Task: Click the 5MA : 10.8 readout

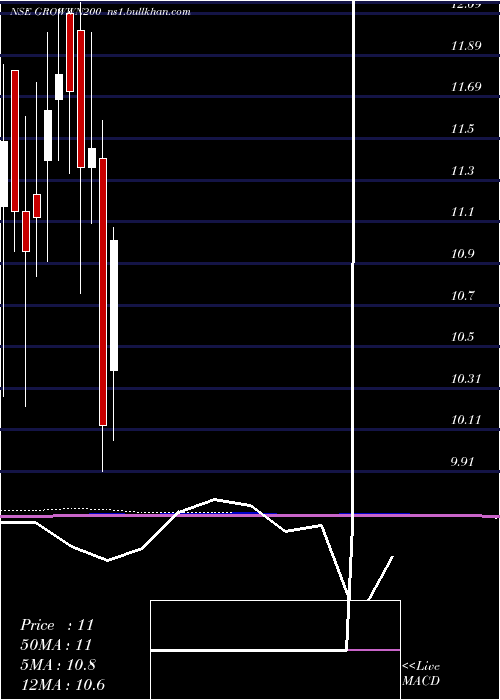Action: pyautogui.click(x=58, y=665)
